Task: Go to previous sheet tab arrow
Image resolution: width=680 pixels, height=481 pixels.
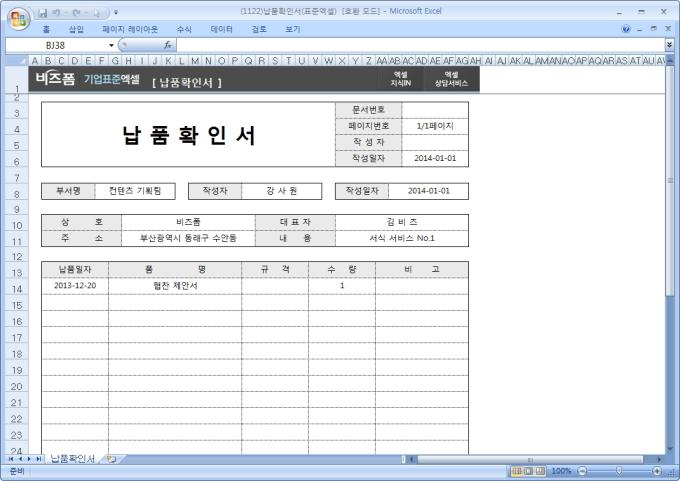Action: pyautogui.click(x=20, y=459)
